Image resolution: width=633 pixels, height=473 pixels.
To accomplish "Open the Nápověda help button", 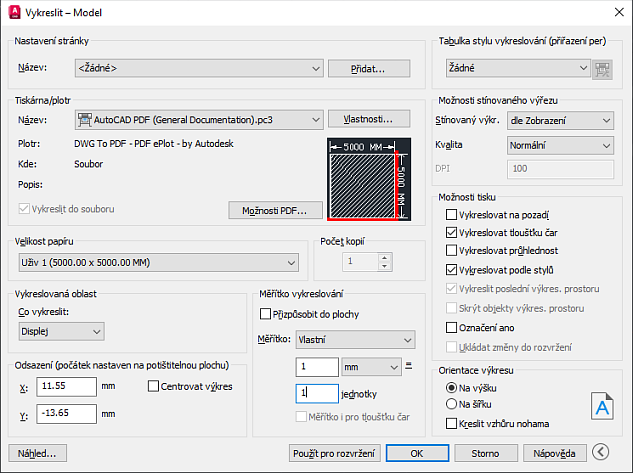I will pyautogui.click(x=554, y=453).
